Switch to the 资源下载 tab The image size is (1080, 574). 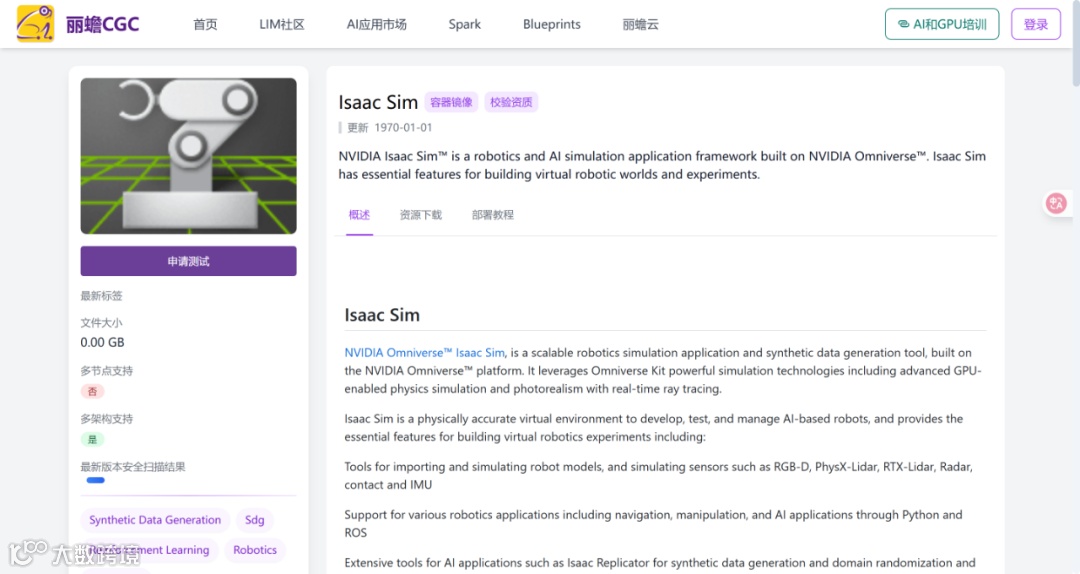click(x=420, y=215)
